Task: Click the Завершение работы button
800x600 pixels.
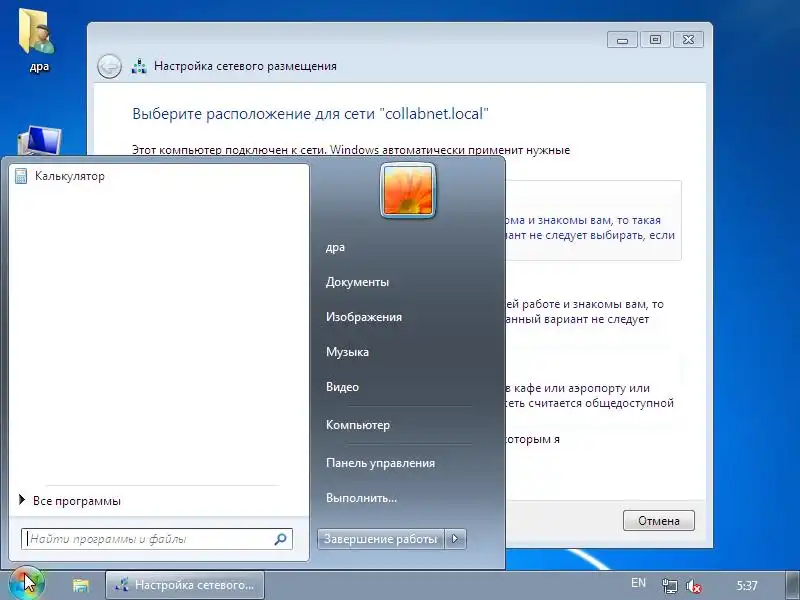Action: (x=381, y=539)
